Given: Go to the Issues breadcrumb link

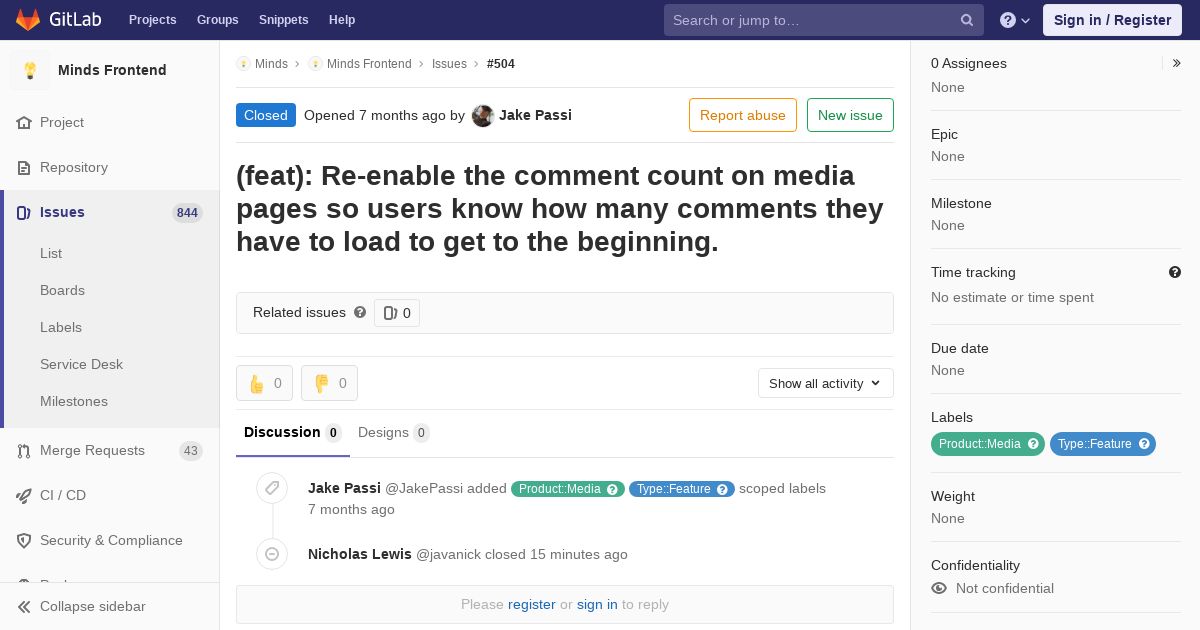Looking at the screenshot, I should coord(449,63).
